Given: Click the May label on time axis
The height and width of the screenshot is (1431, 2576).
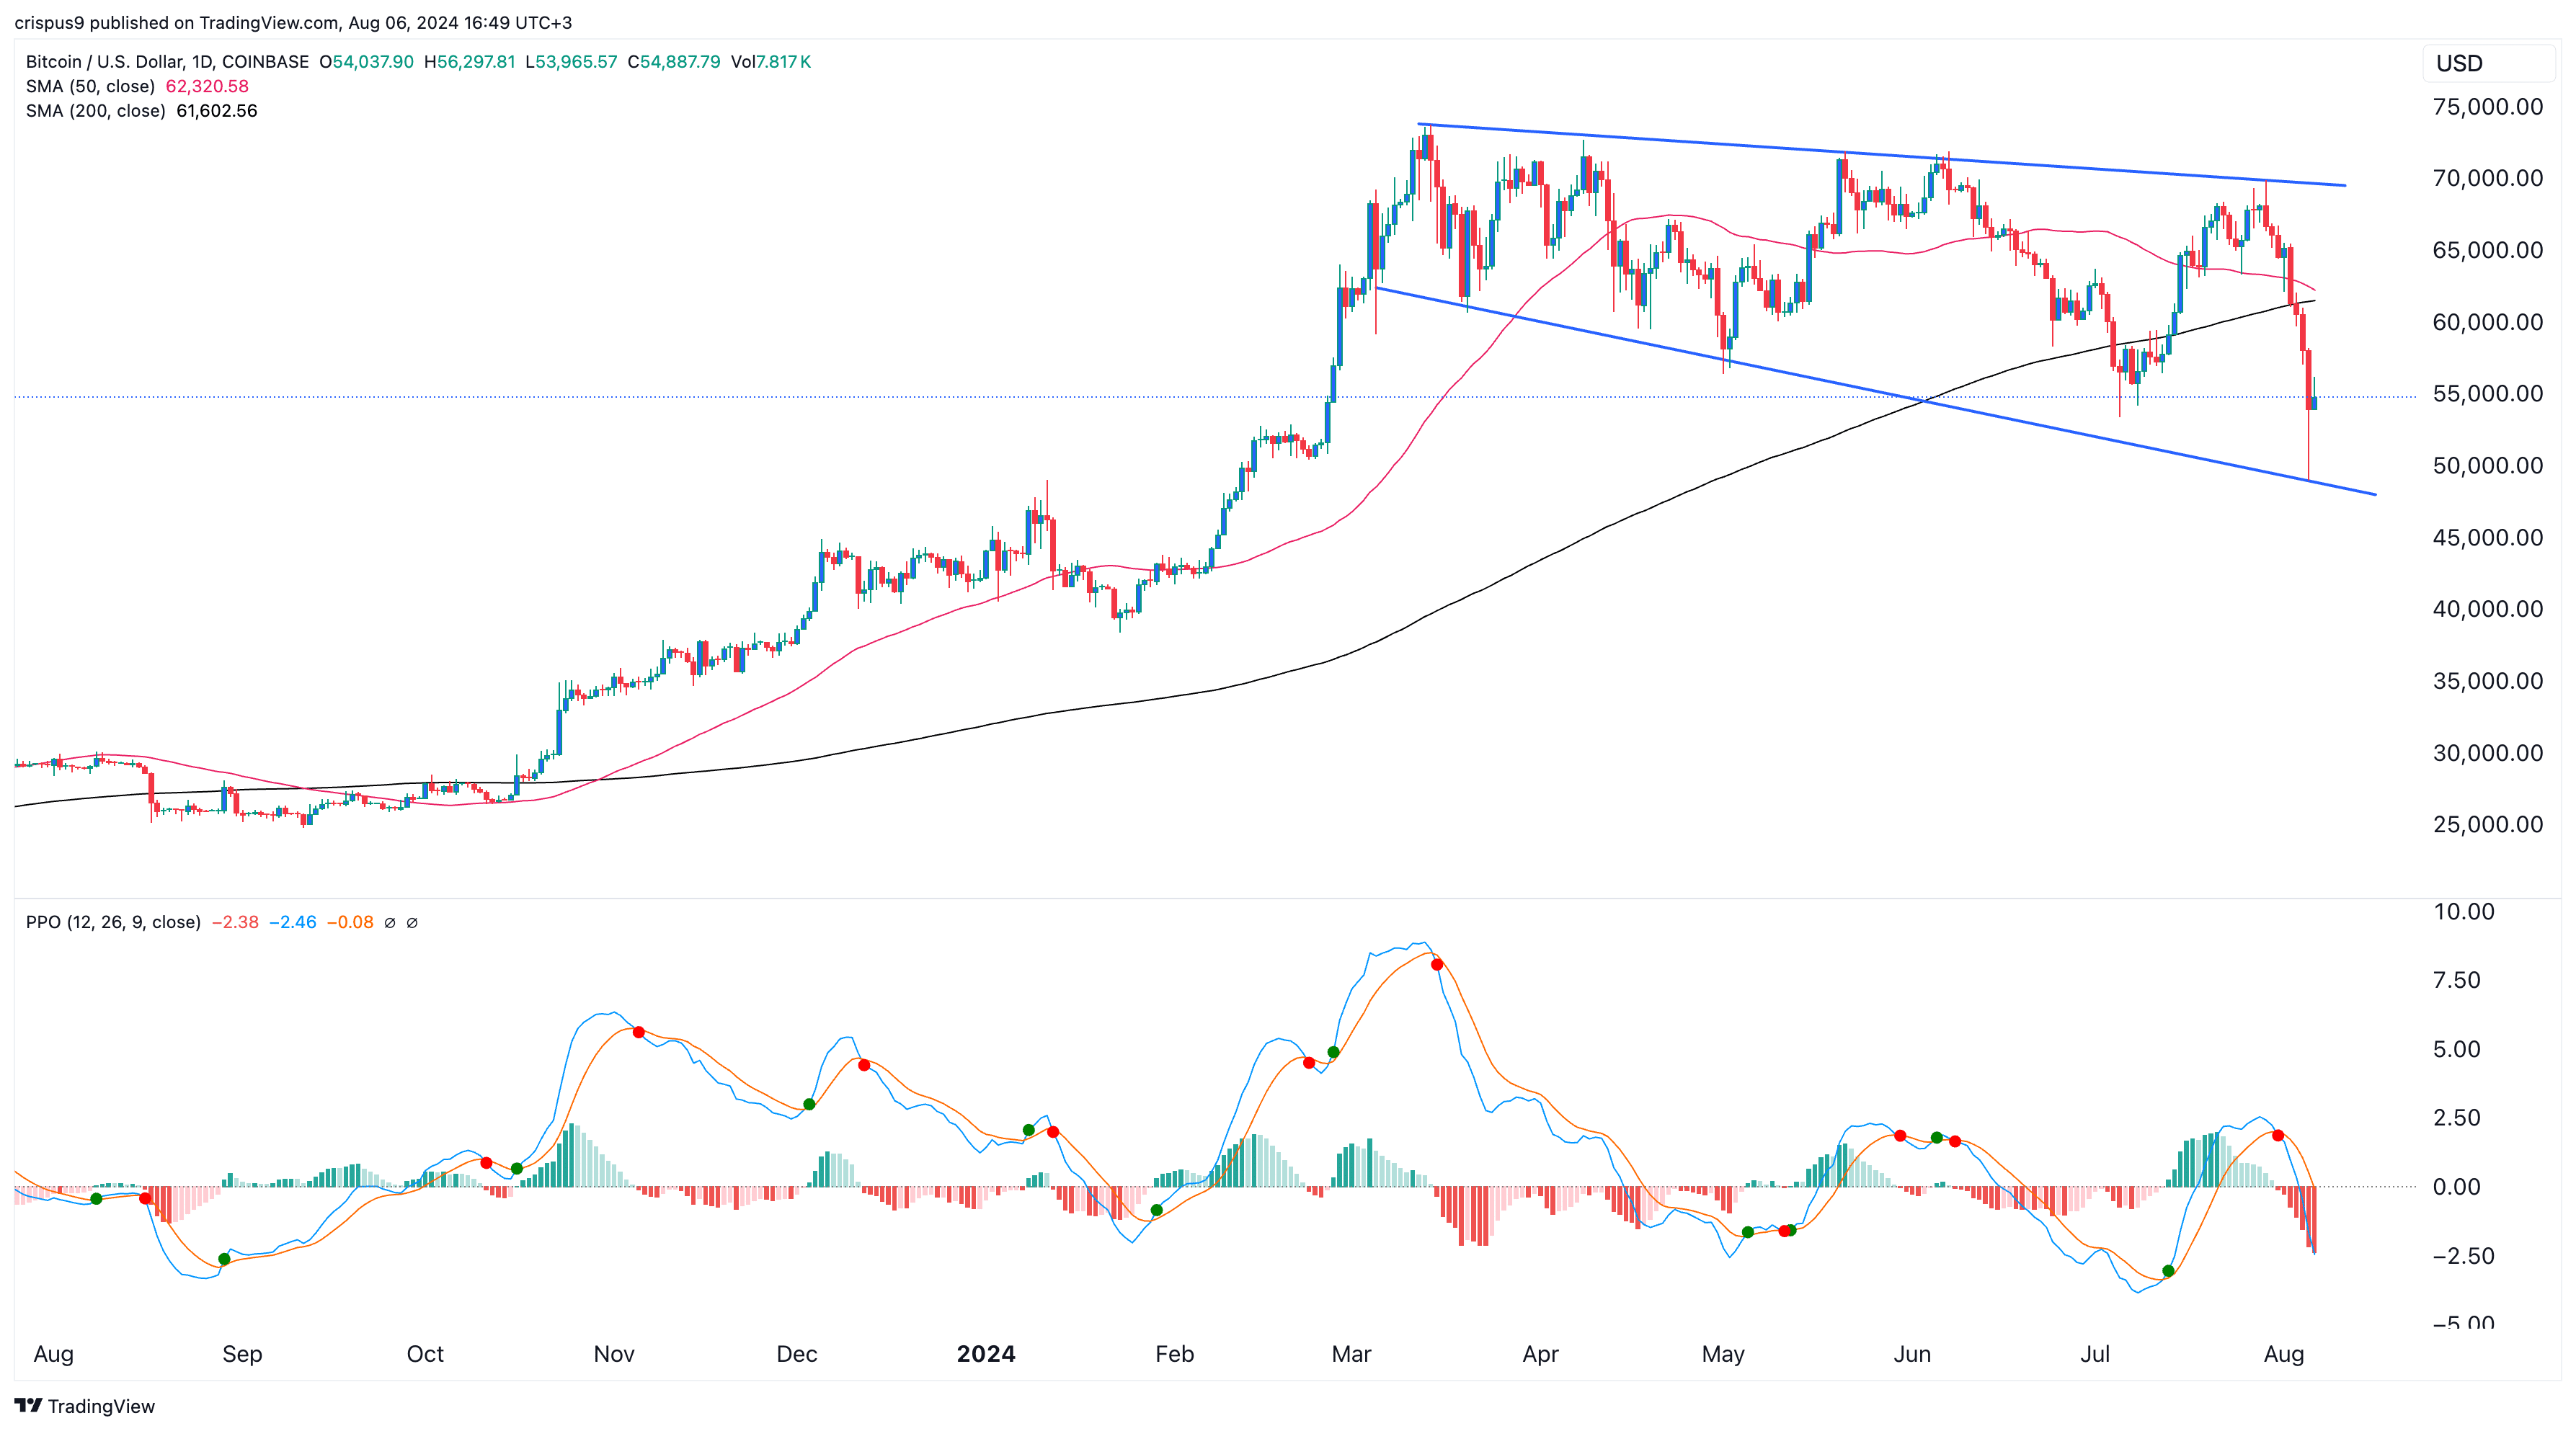Looking at the screenshot, I should click(x=1723, y=1354).
